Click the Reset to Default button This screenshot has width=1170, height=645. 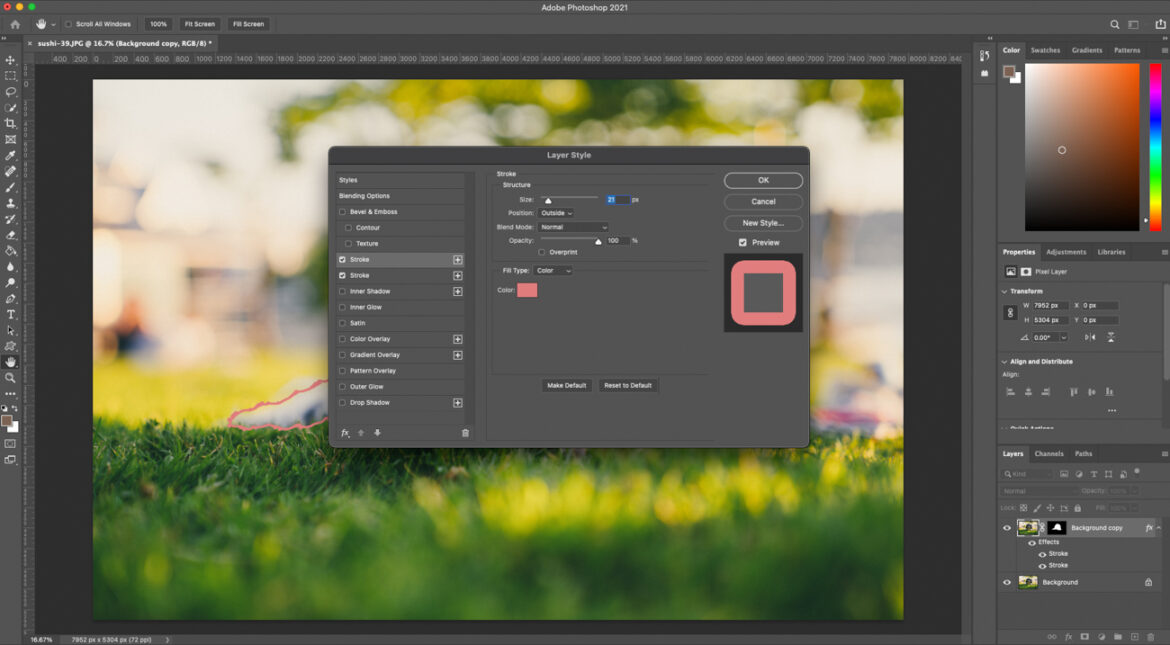point(628,385)
